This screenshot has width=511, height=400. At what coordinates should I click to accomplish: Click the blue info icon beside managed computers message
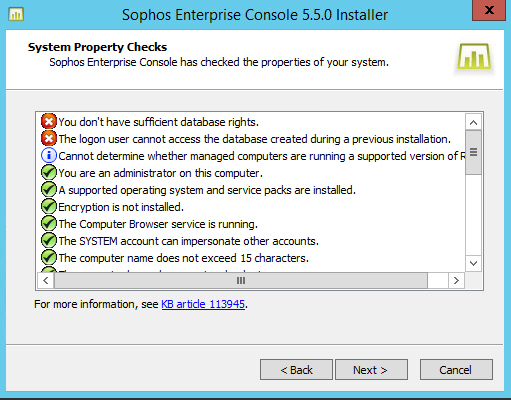pos(49,155)
